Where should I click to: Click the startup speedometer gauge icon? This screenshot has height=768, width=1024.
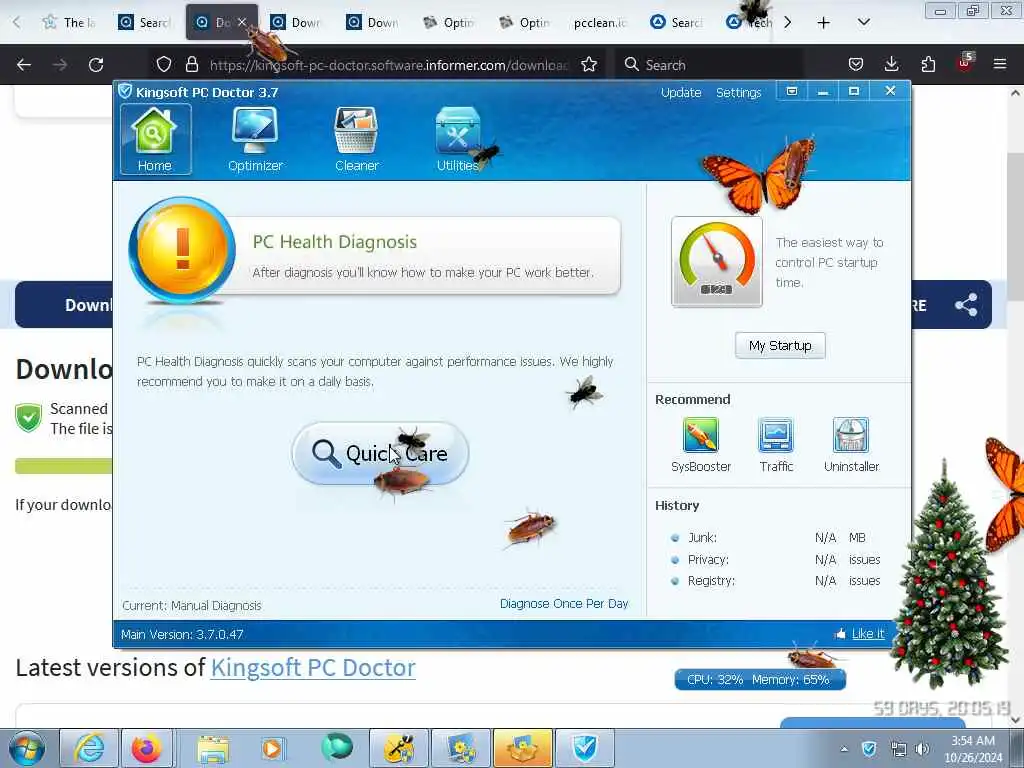pyautogui.click(x=716, y=261)
